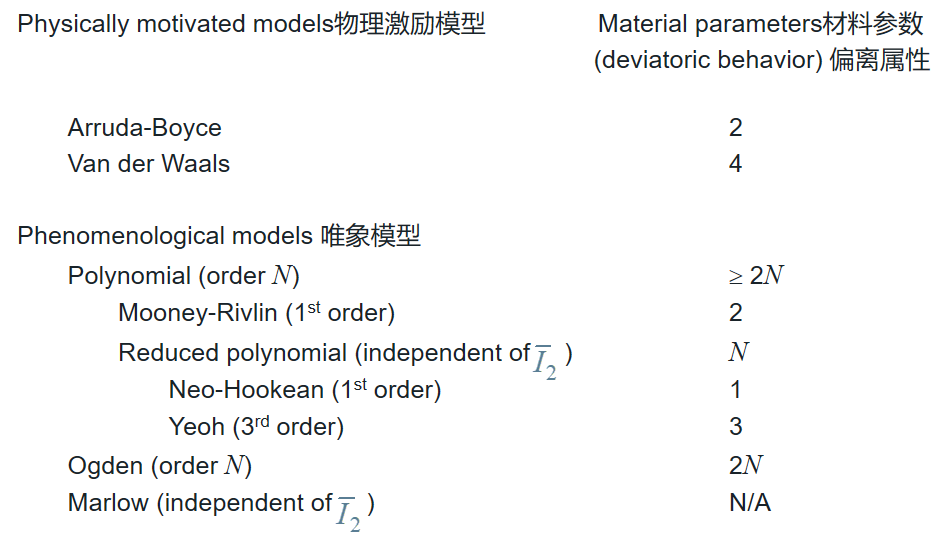The width and height of the screenshot is (931, 536).
Task: Click the I2 symbol in Marlow row
Action: 347,513
